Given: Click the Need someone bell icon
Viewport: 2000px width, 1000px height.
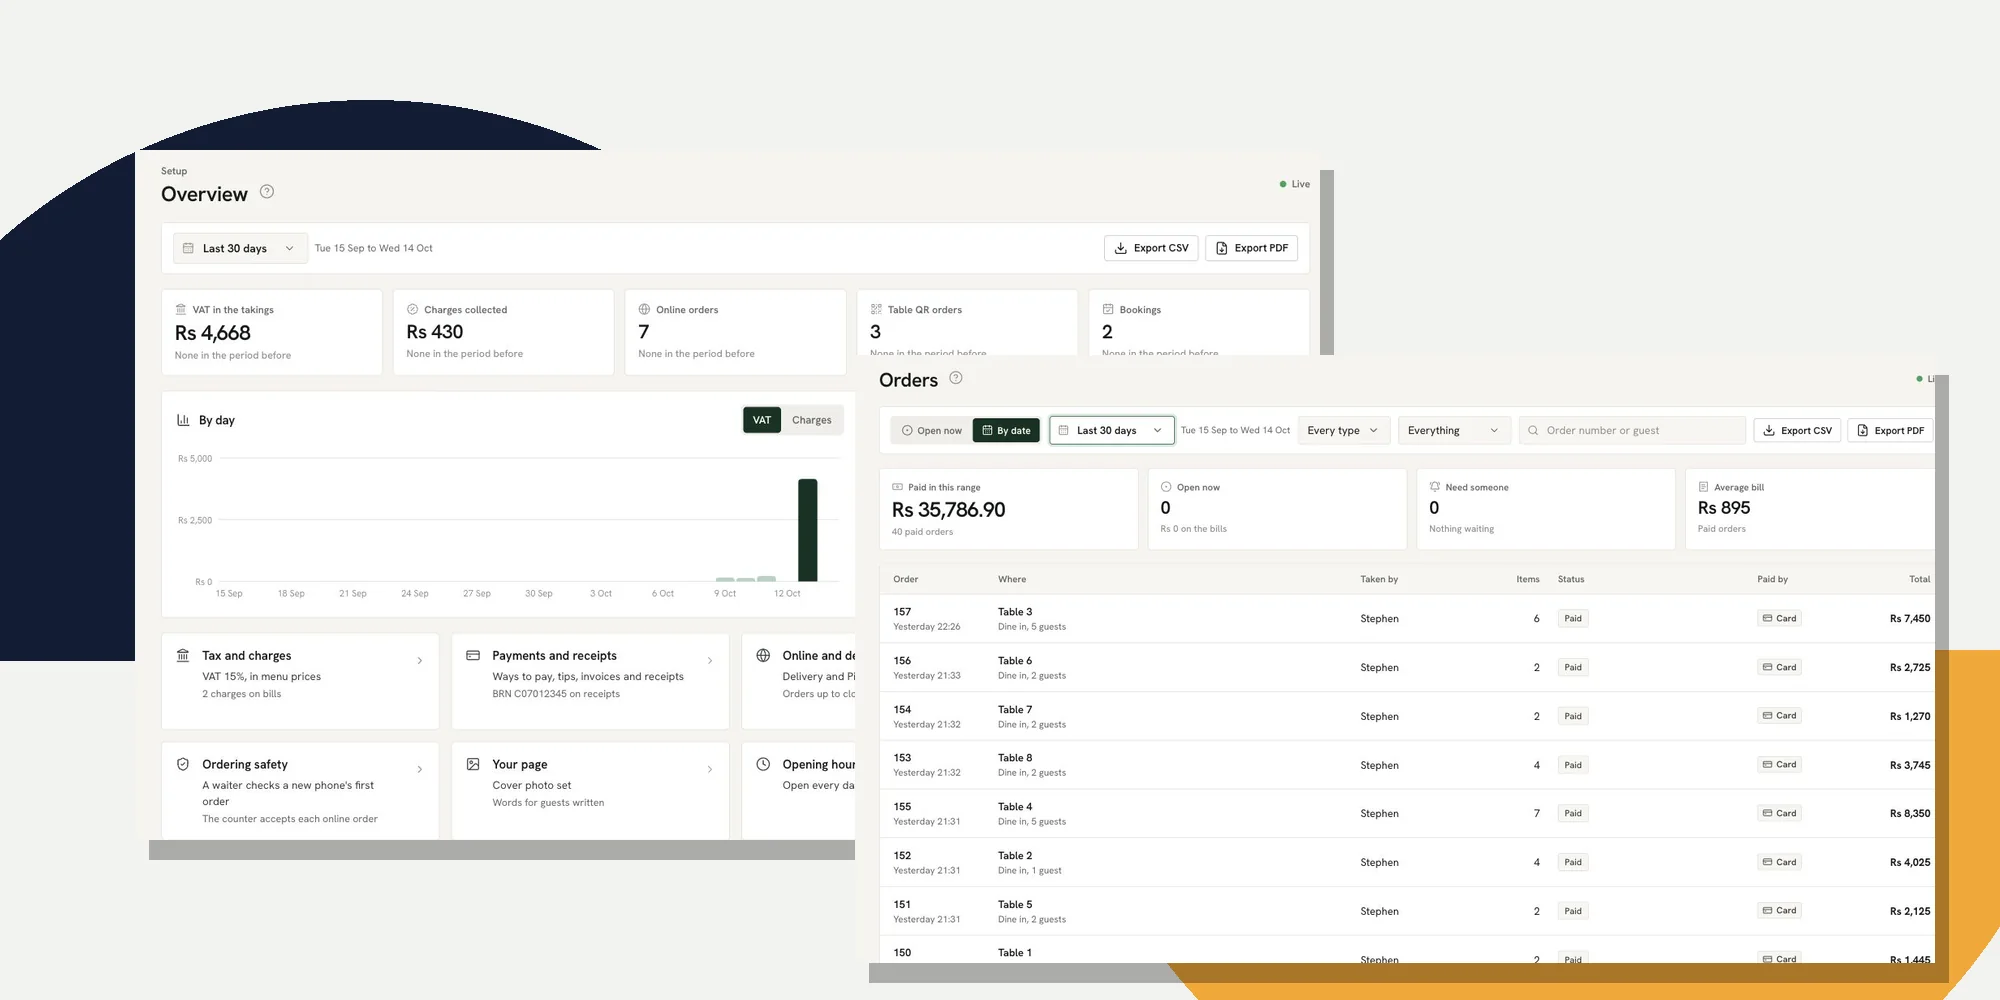Looking at the screenshot, I should click(1435, 487).
